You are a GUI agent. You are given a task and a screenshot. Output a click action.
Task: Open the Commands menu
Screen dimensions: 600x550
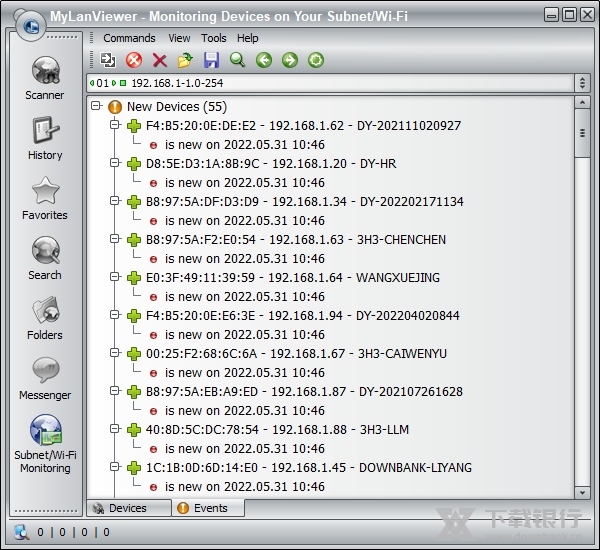129,38
